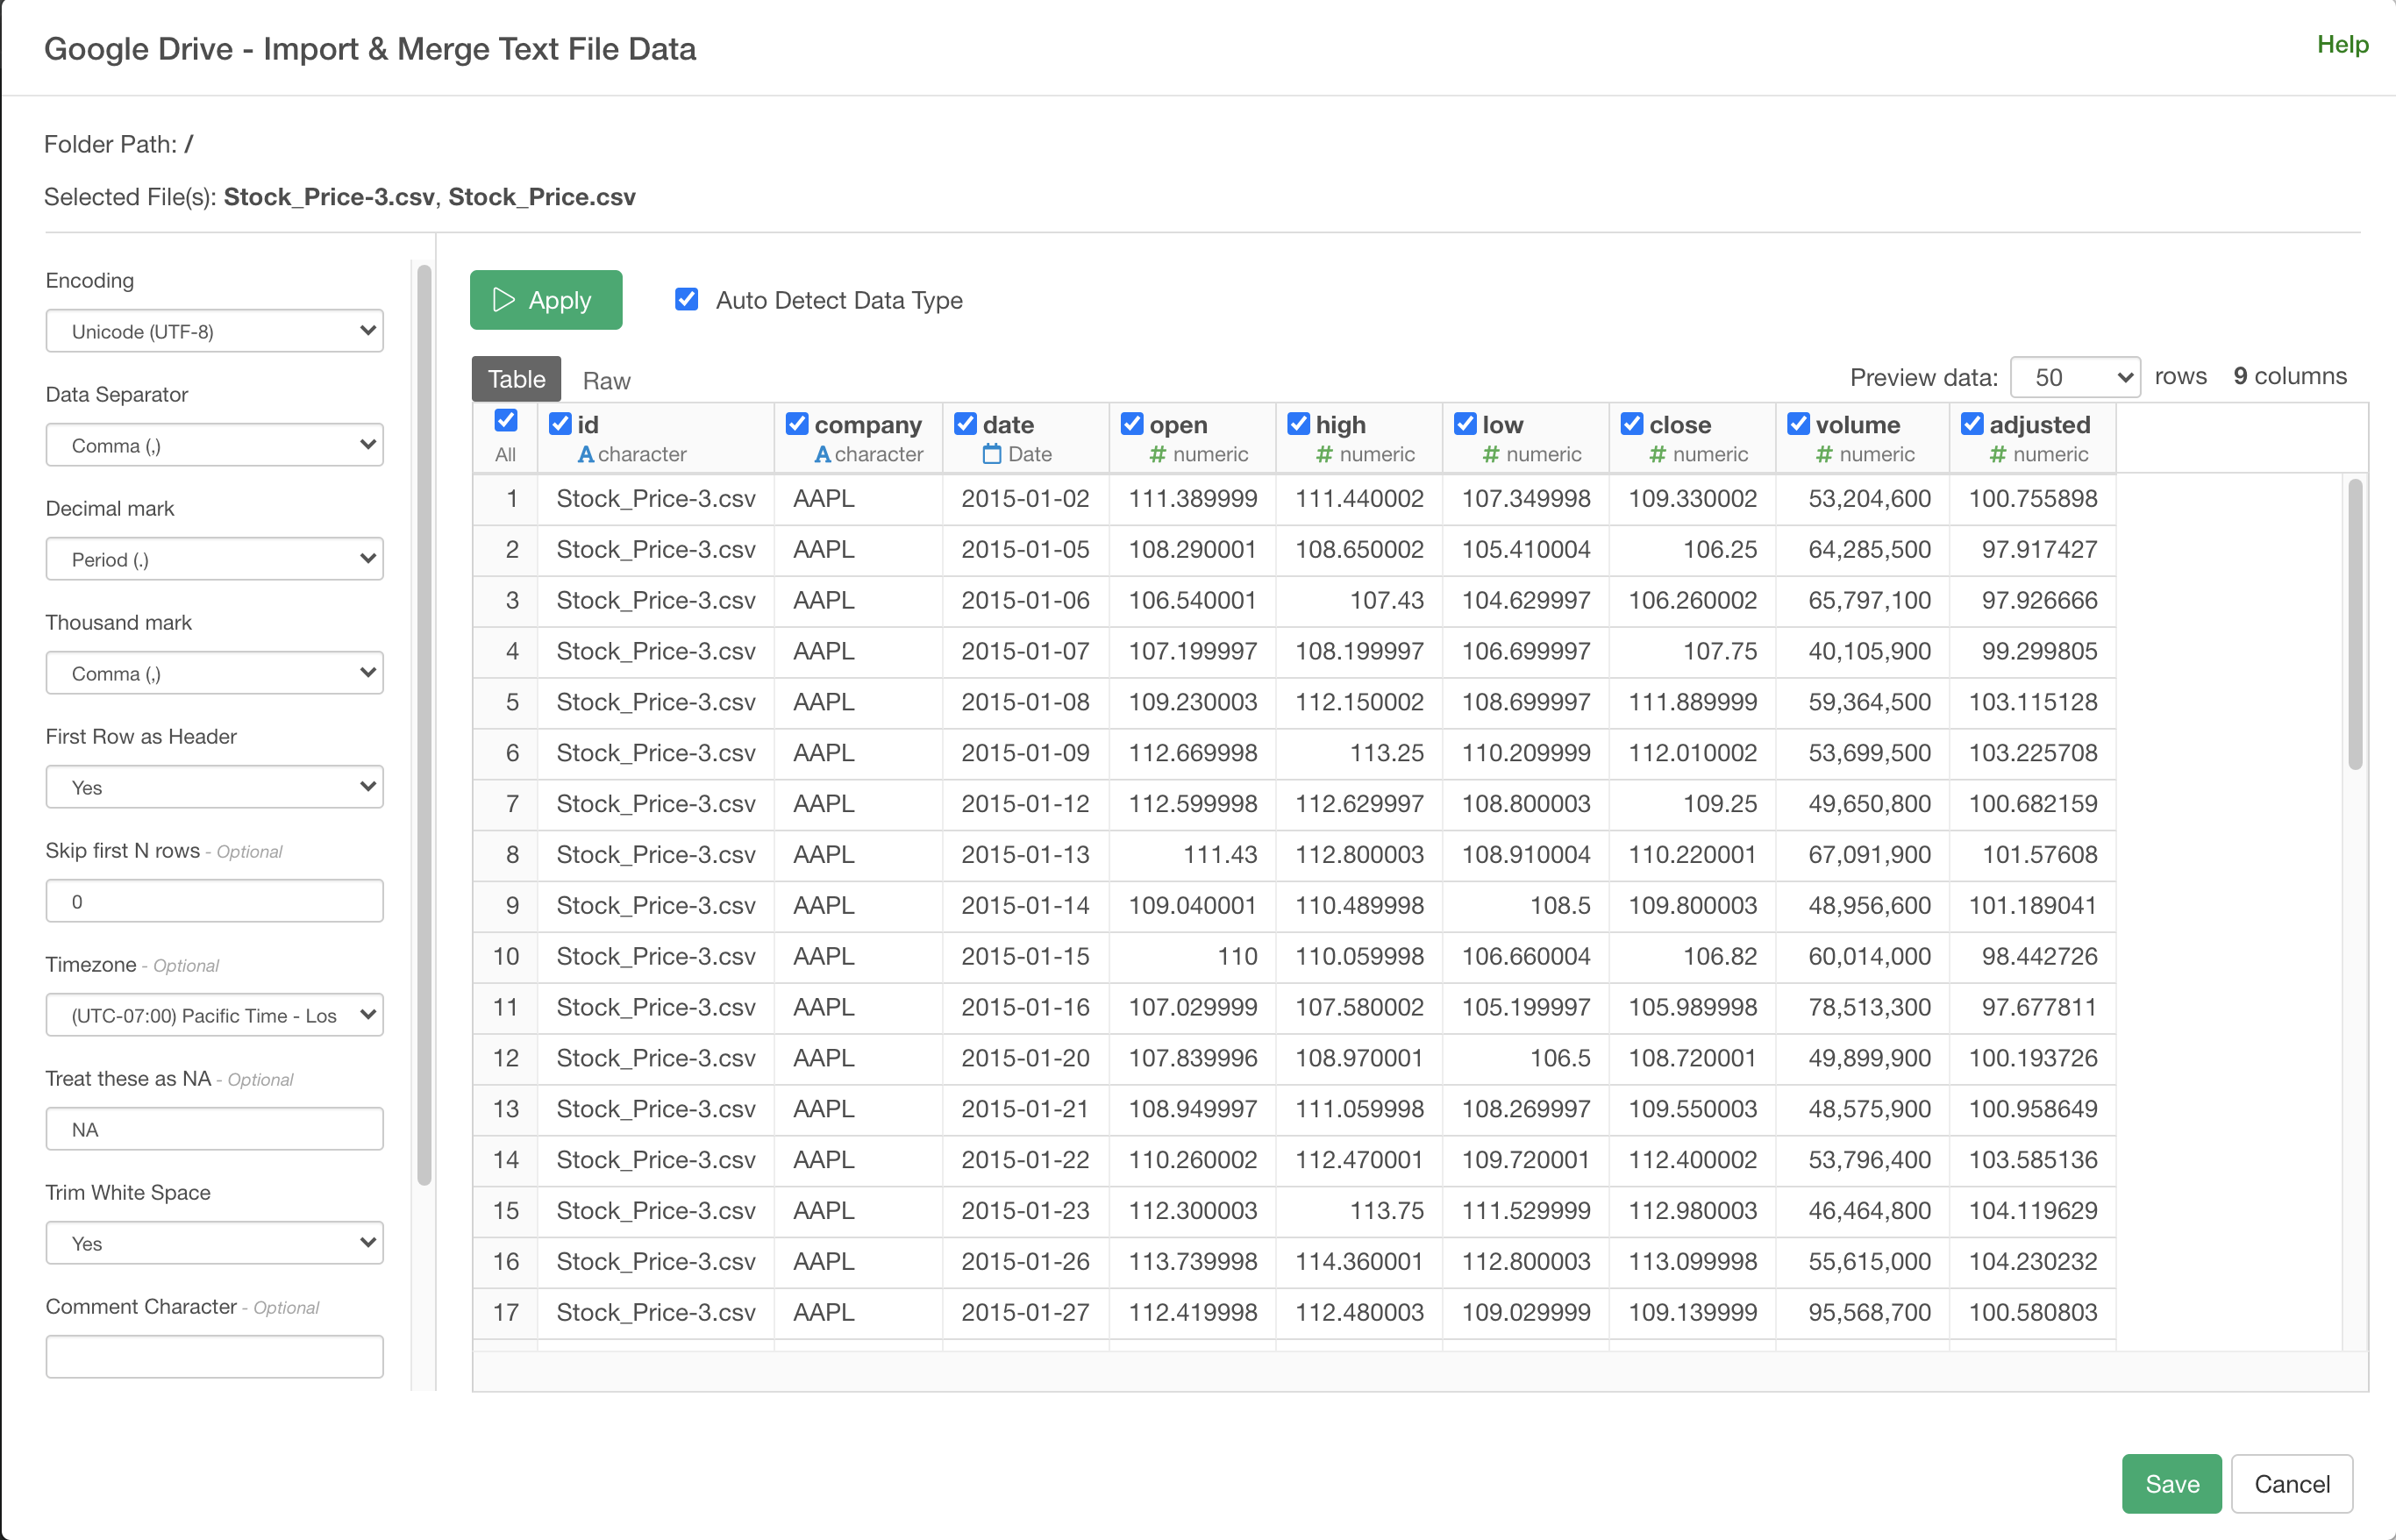Click the numeric hash icon under open column
Image resolution: width=2396 pixels, height=1540 pixels.
point(1157,455)
